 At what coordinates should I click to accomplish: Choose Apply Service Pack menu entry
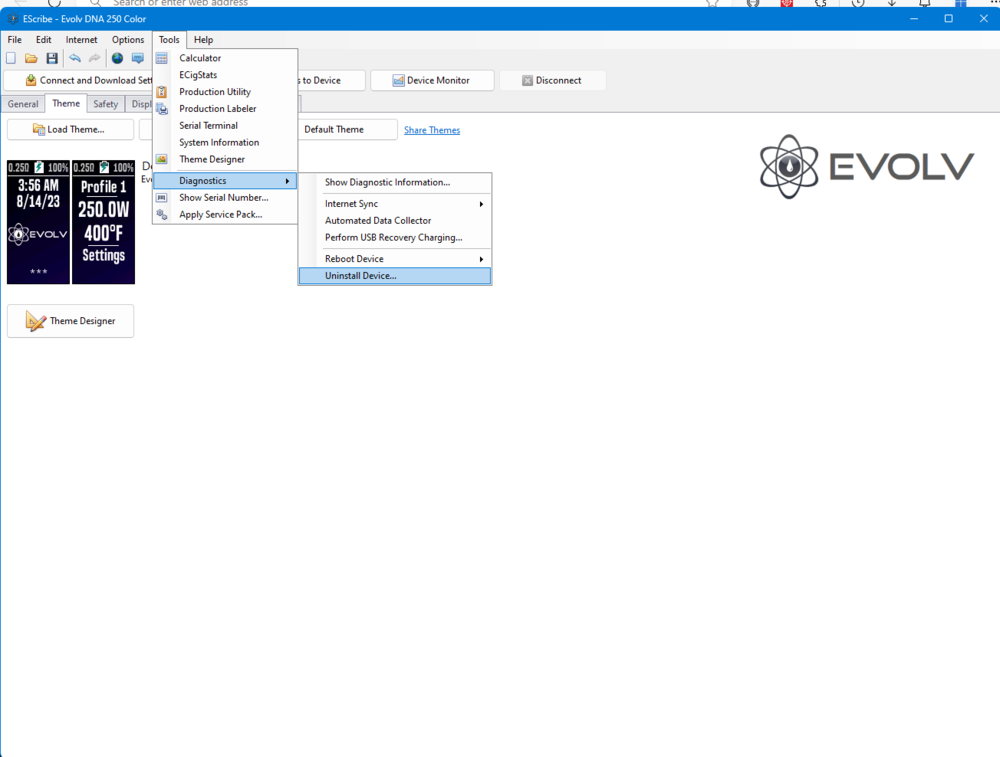click(220, 215)
